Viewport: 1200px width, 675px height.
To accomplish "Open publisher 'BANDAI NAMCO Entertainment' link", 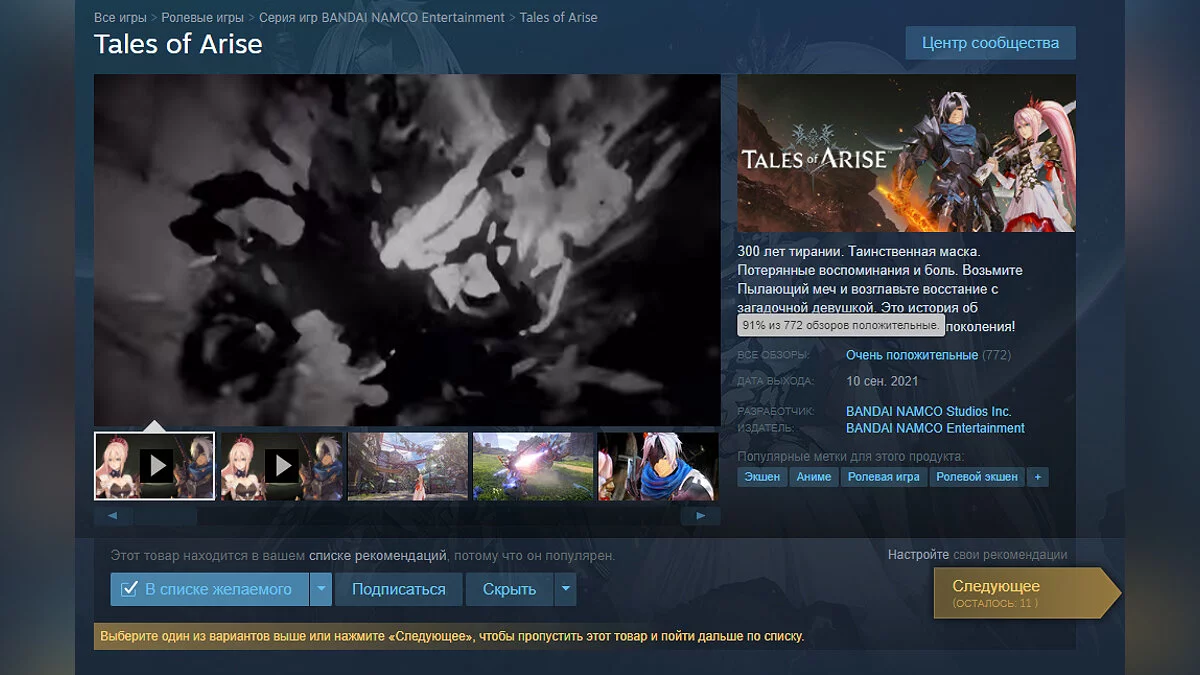I will [935, 428].
